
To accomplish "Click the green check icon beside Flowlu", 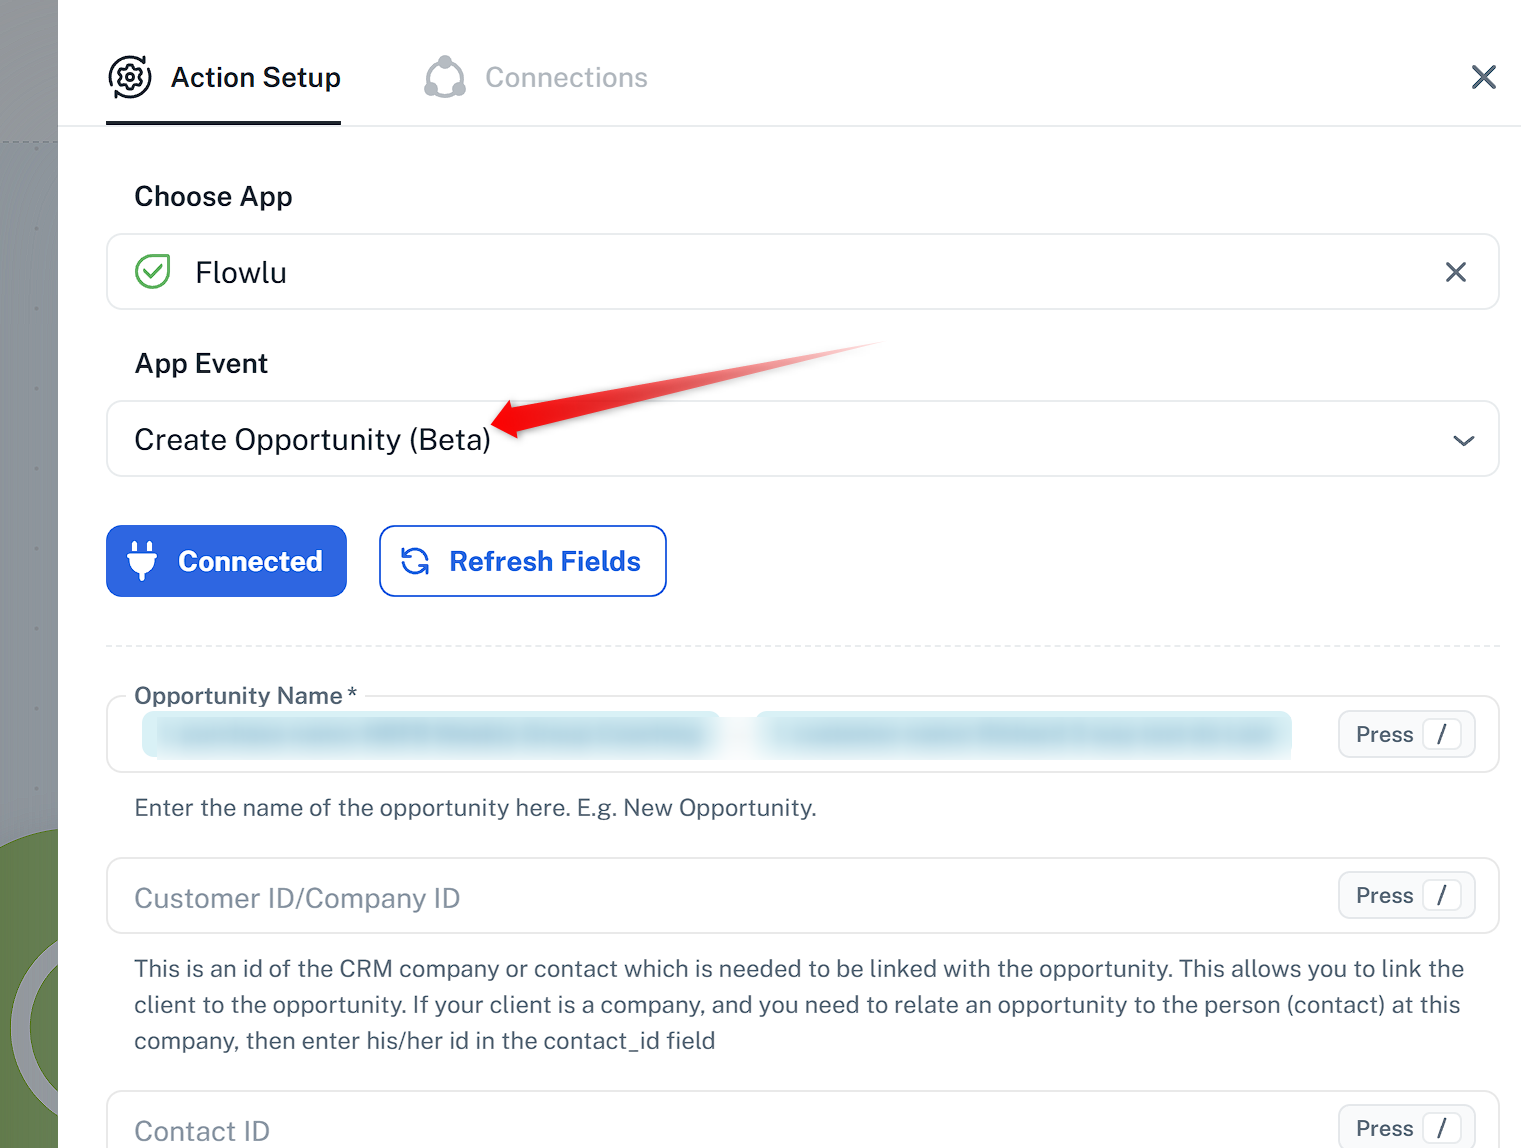I will click(153, 271).
